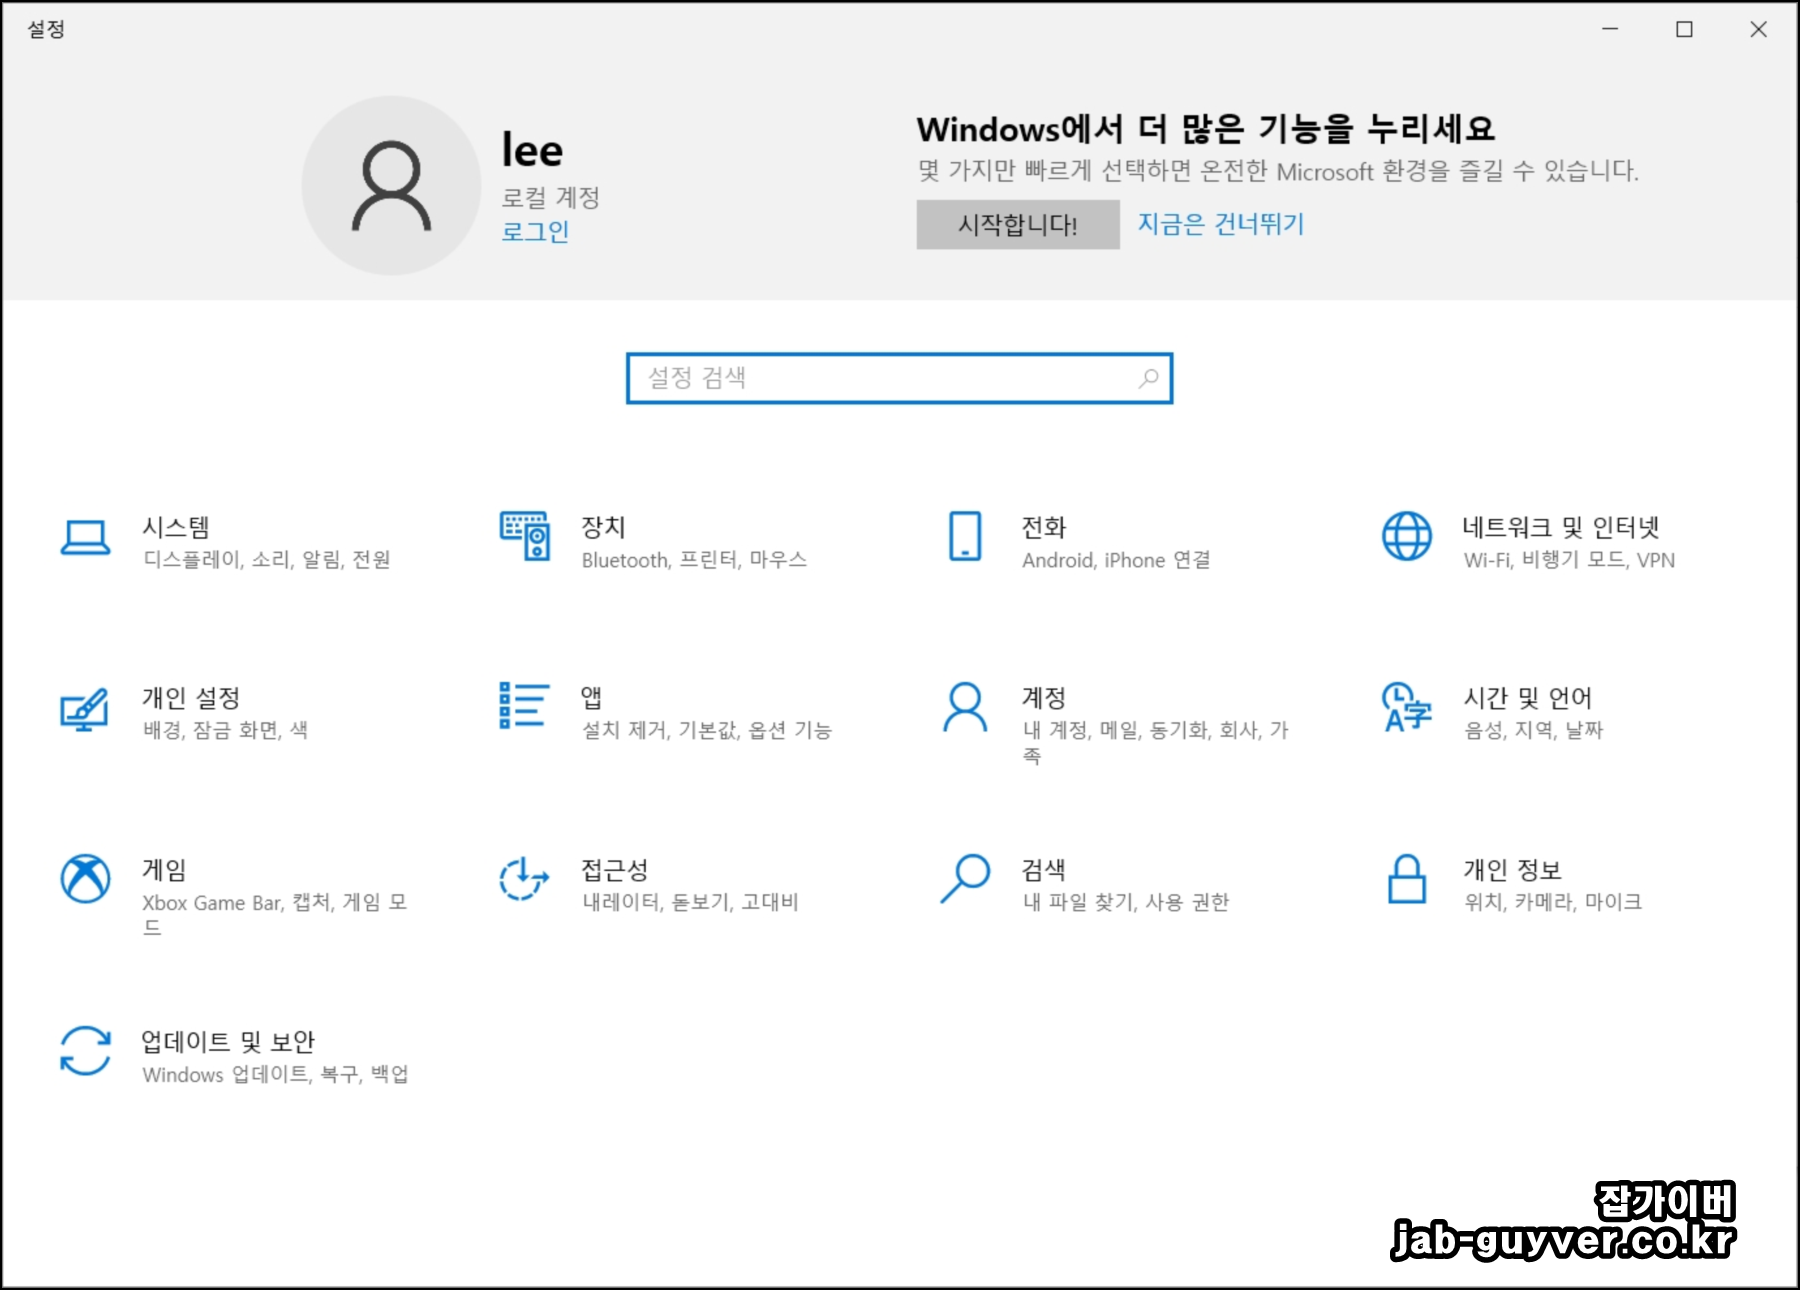Open the 게임 category title
The image size is (1800, 1290).
(x=164, y=870)
